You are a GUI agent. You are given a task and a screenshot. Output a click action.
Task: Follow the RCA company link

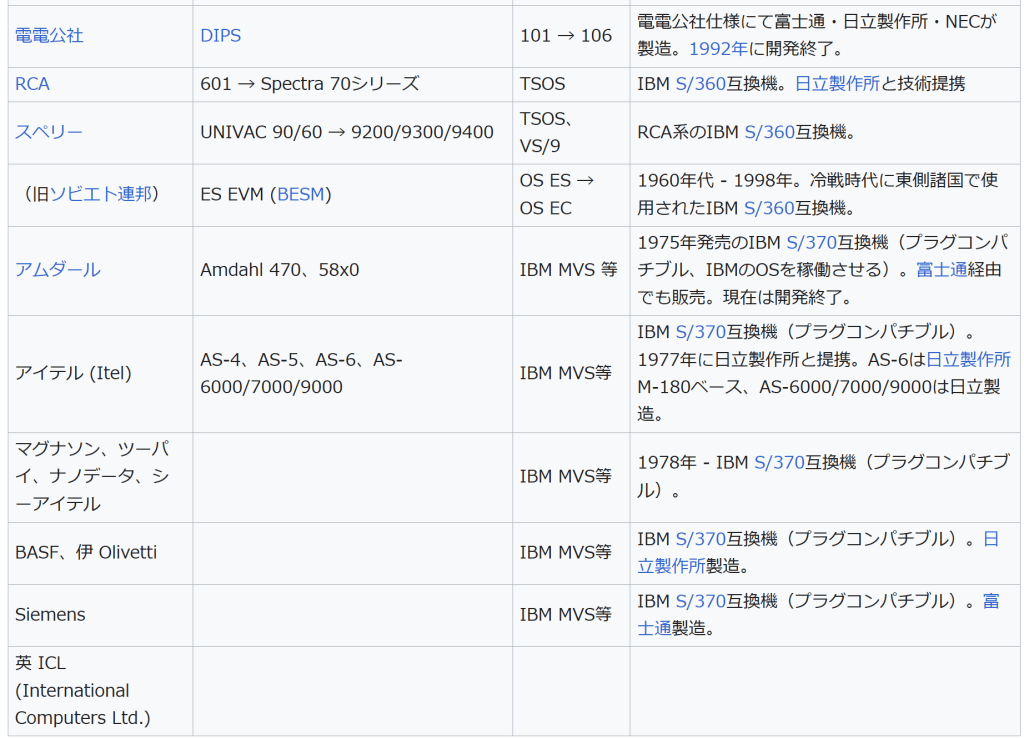click(32, 84)
